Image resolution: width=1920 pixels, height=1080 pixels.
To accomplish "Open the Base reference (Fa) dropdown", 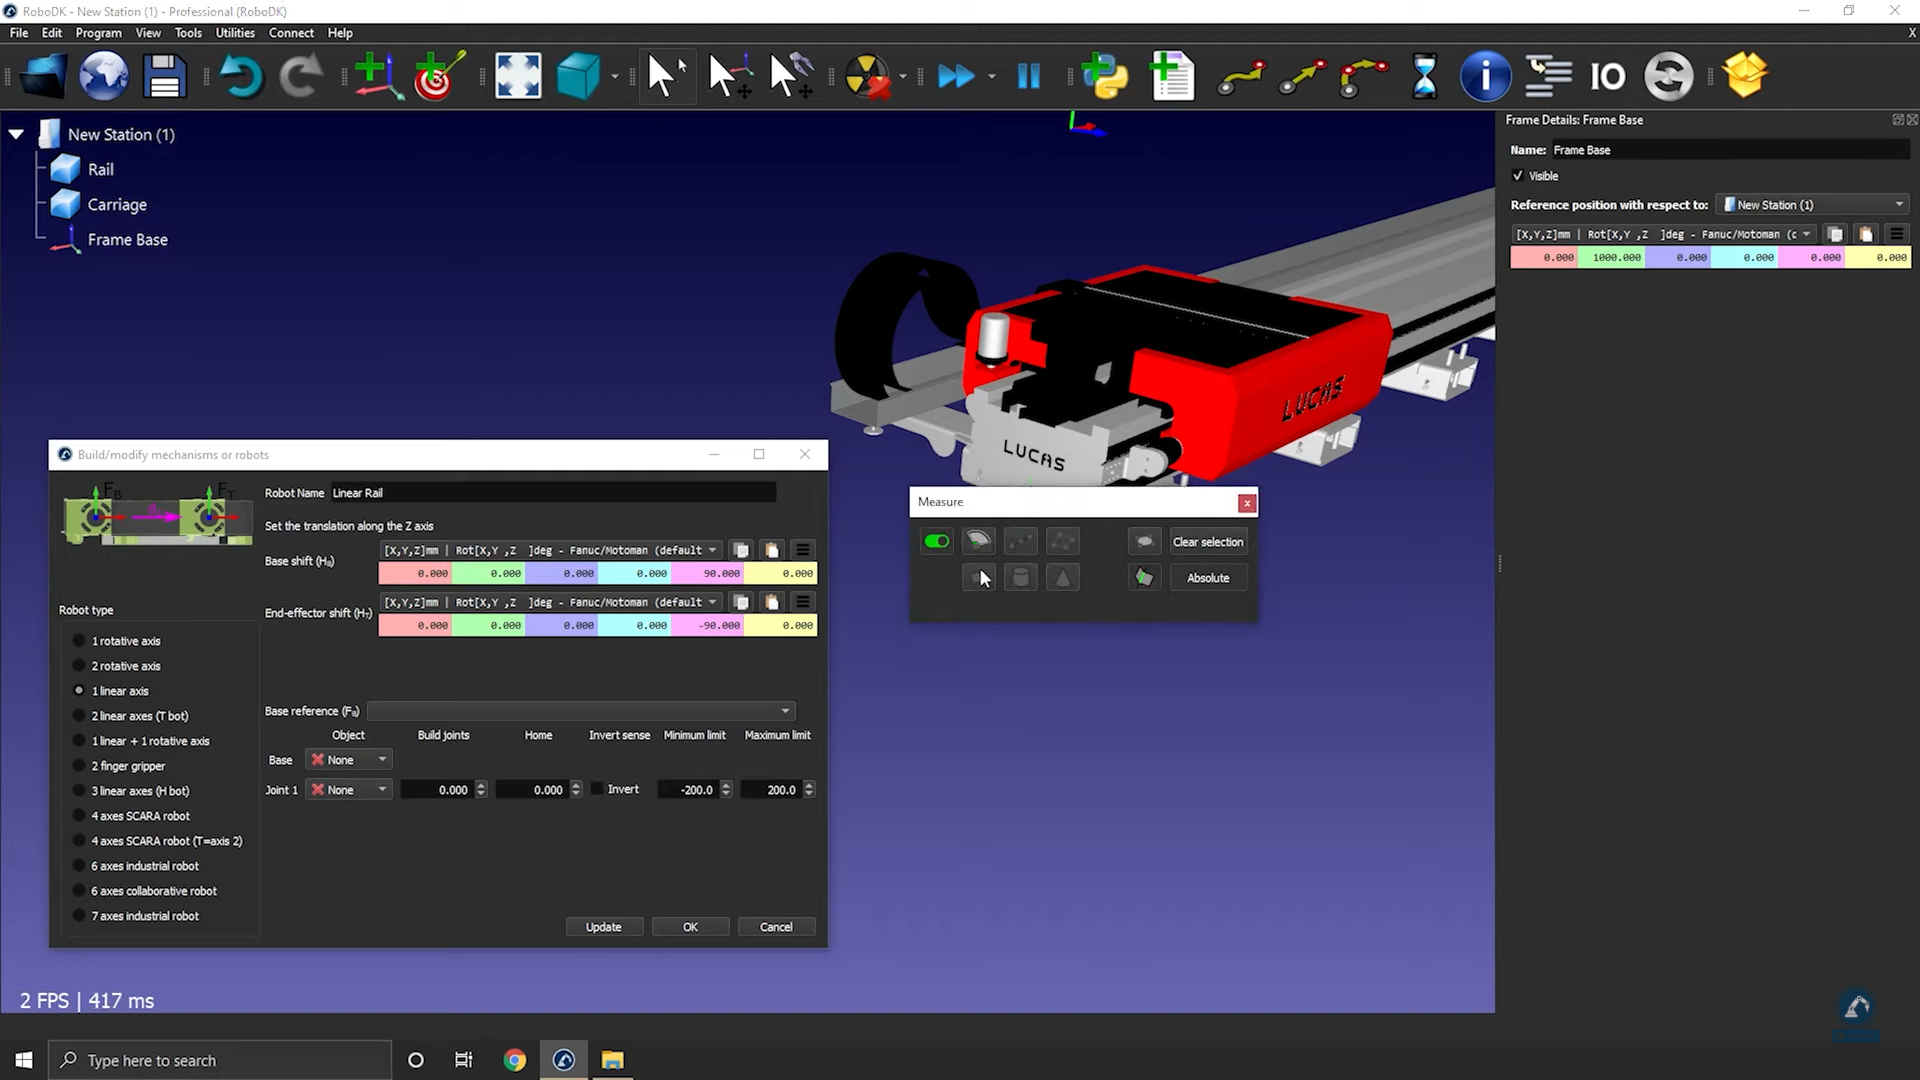I will coord(581,711).
